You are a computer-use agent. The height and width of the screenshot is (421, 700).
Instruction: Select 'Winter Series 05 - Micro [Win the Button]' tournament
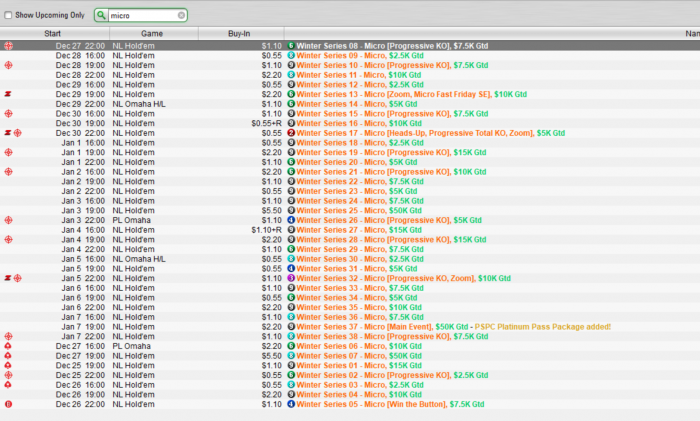coord(371,404)
